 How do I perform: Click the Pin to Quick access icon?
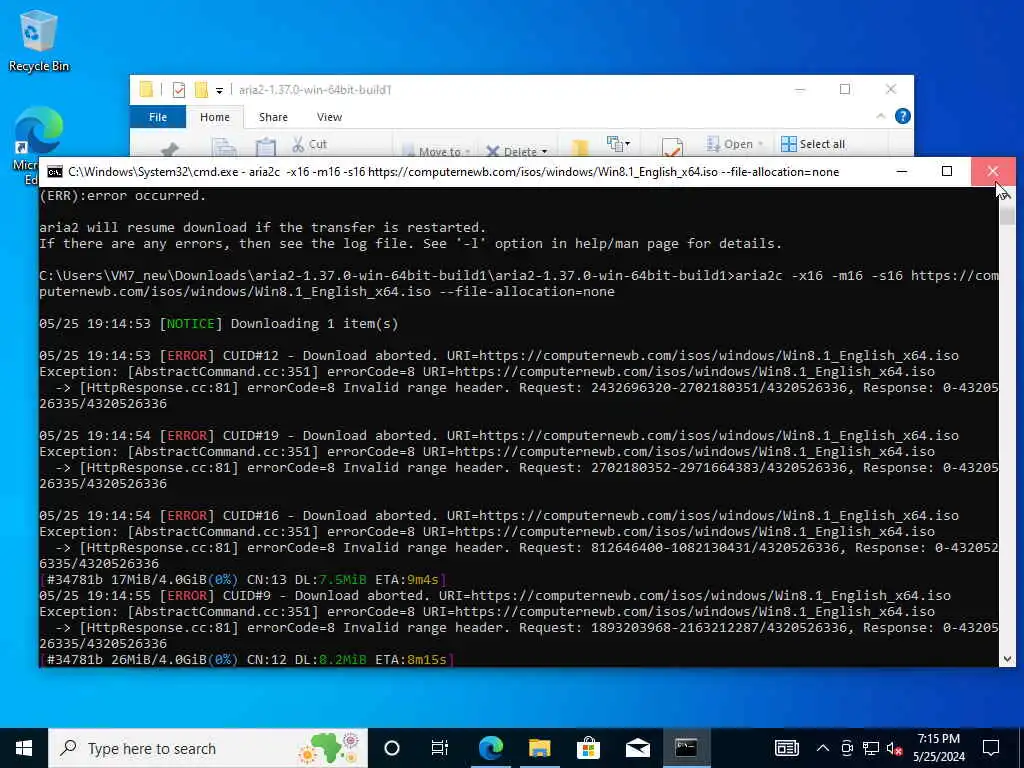click(x=170, y=149)
